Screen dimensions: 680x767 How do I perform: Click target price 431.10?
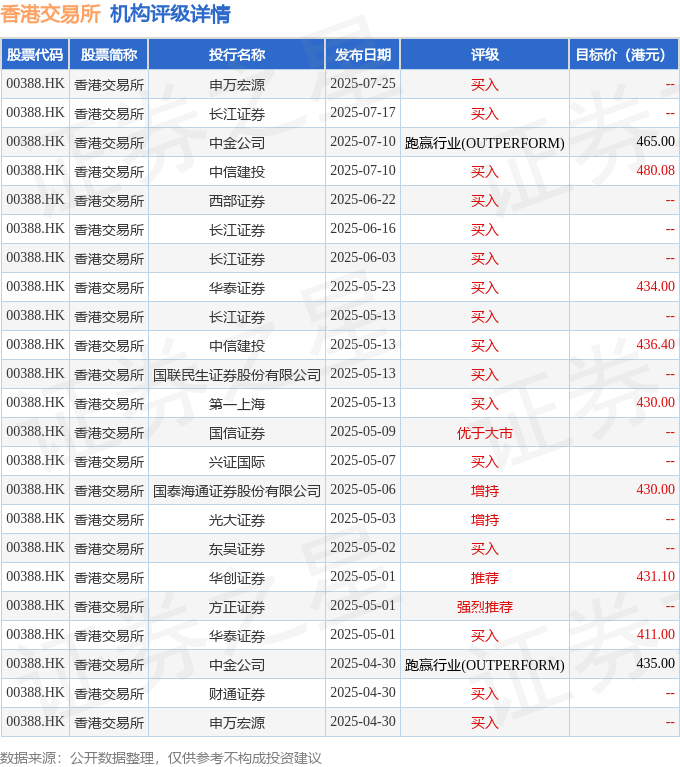655,576
